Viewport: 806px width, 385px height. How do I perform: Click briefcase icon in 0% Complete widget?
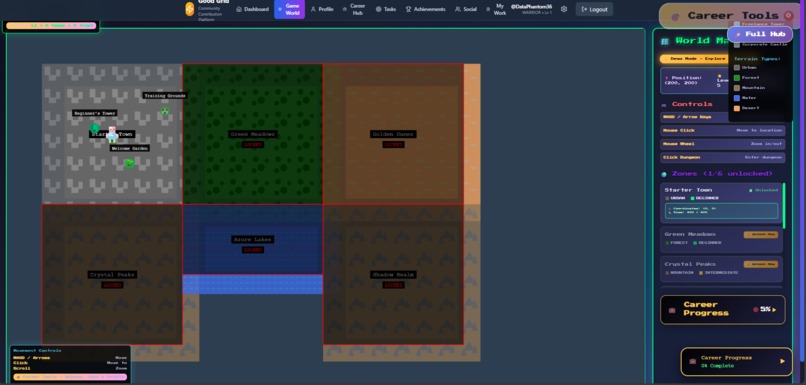click(x=692, y=361)
